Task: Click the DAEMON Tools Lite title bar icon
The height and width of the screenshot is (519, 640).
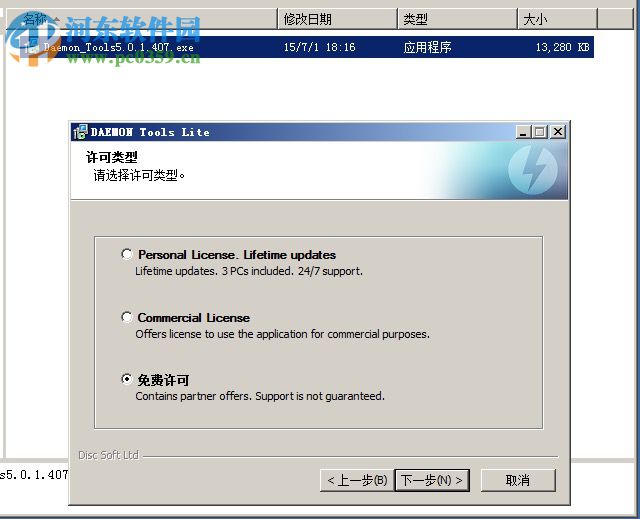Action: [x=80, y=132]
